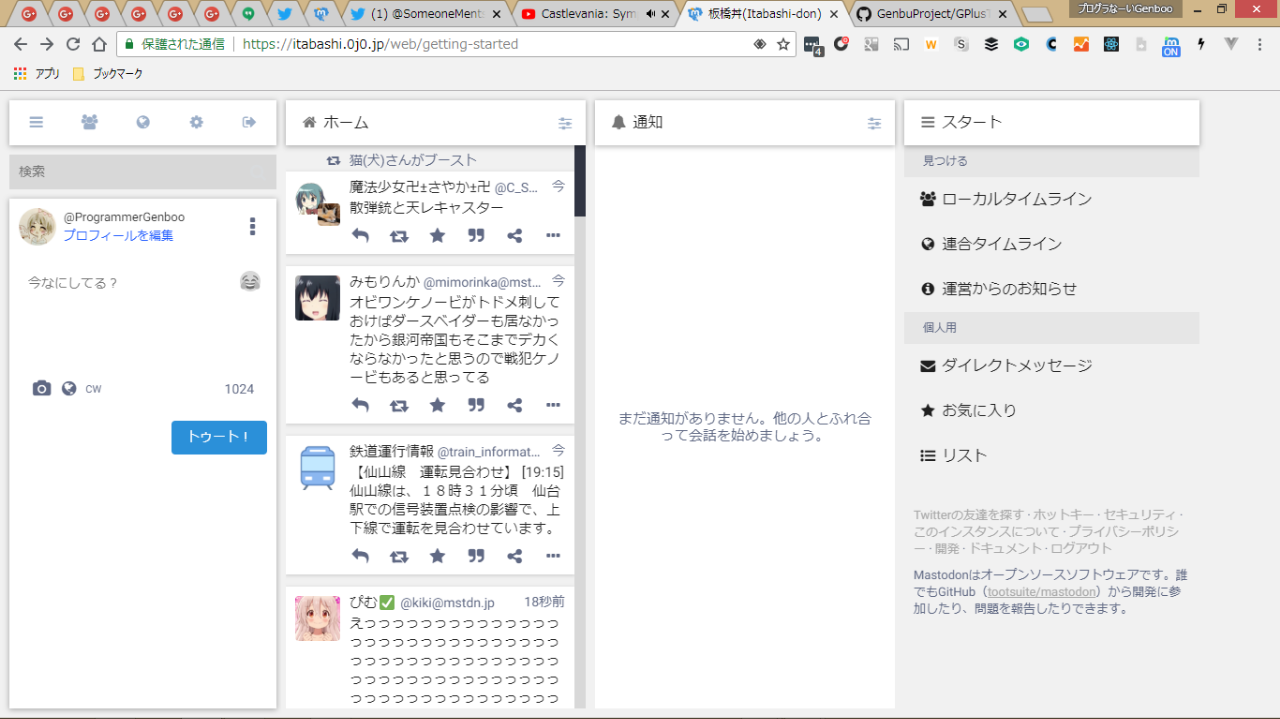Favourite the みもりんか post with the star
The height and width of the screenshot is (719, 1280).
click(437, 405)
